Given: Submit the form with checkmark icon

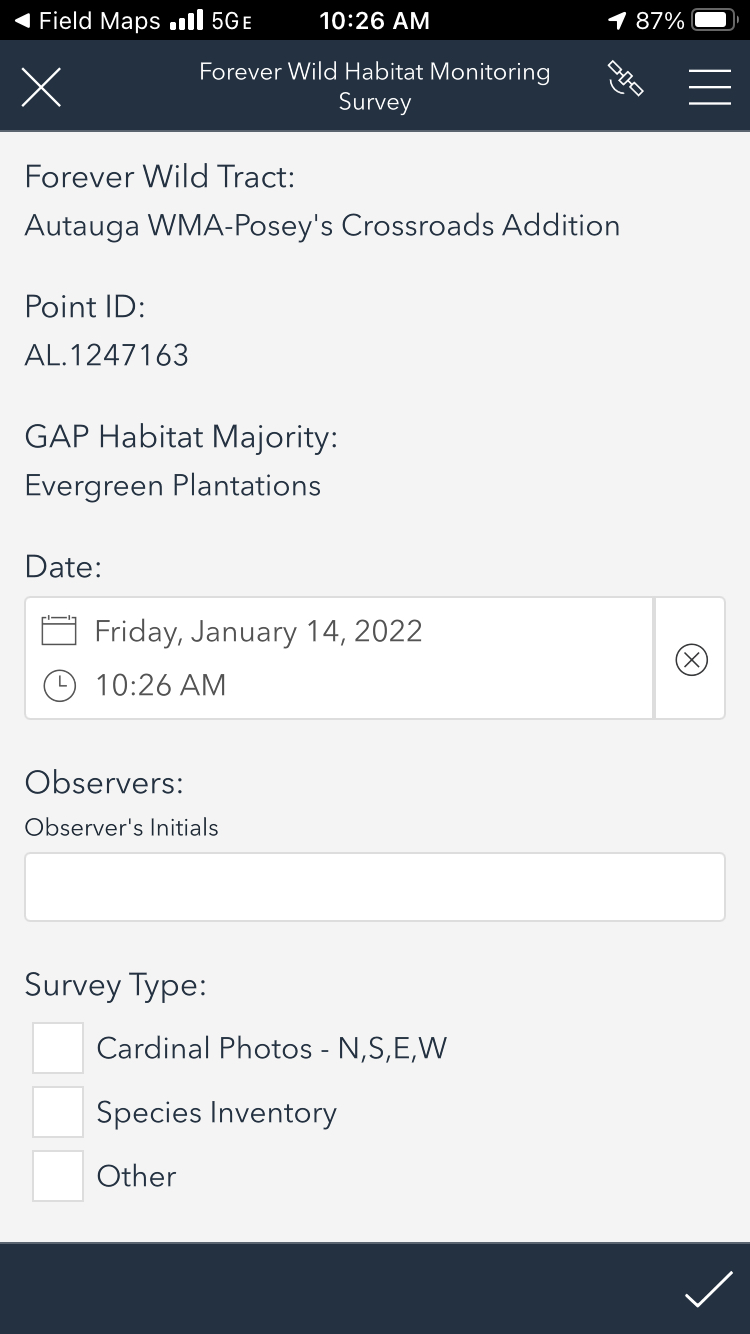Looking at the screenshot, I should [x=708, y=1289].
